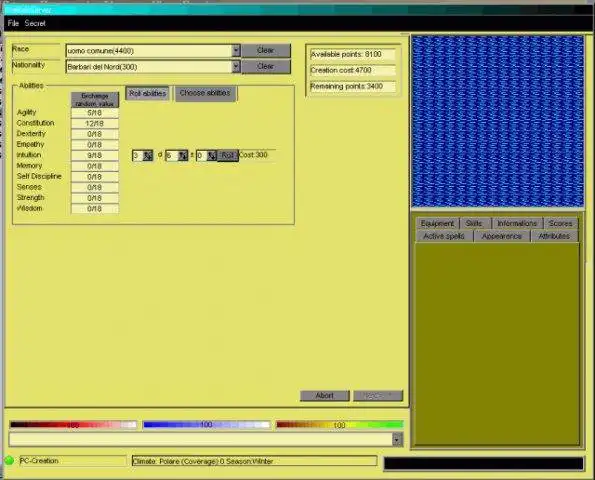Click the Memory value 0/18
Viewport: 595px width, 480px height.
click(x=95, y=166)
